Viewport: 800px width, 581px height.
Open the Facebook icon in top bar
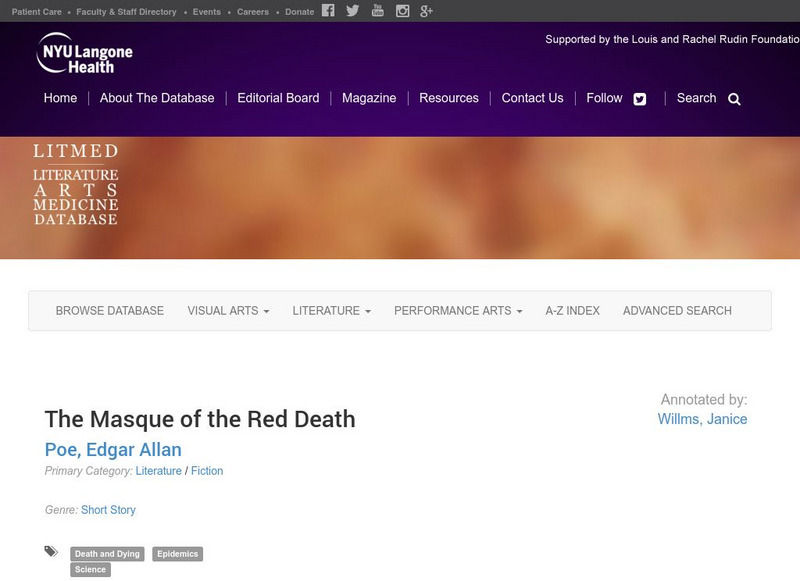point(329,11)
